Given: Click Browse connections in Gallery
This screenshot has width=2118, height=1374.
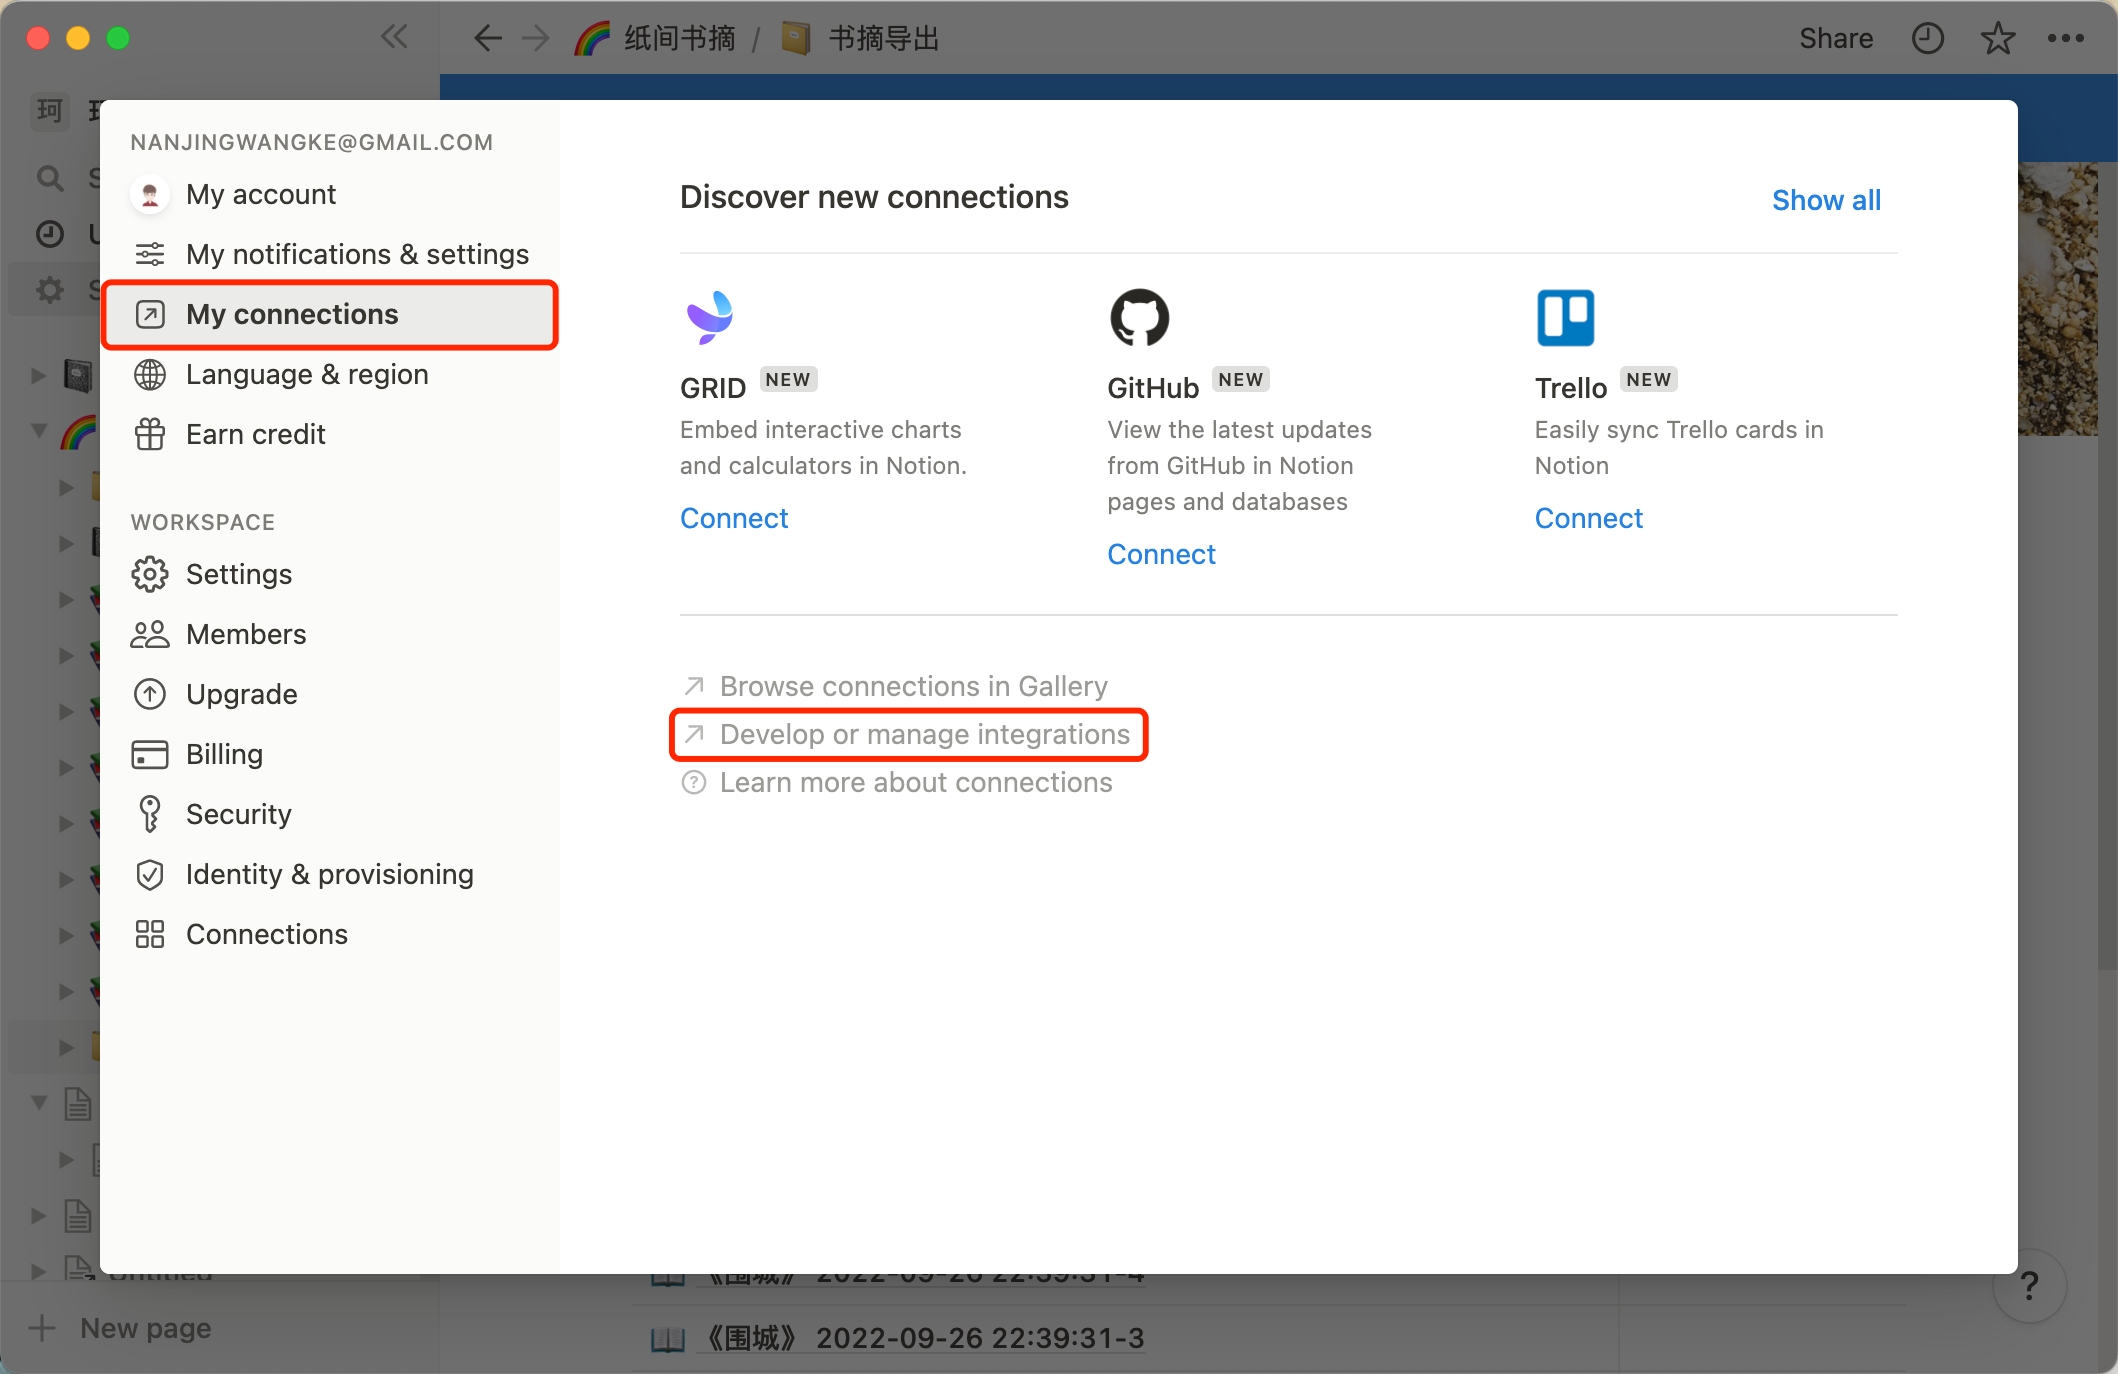Looking at the screenshot, I should click(913, 686).
